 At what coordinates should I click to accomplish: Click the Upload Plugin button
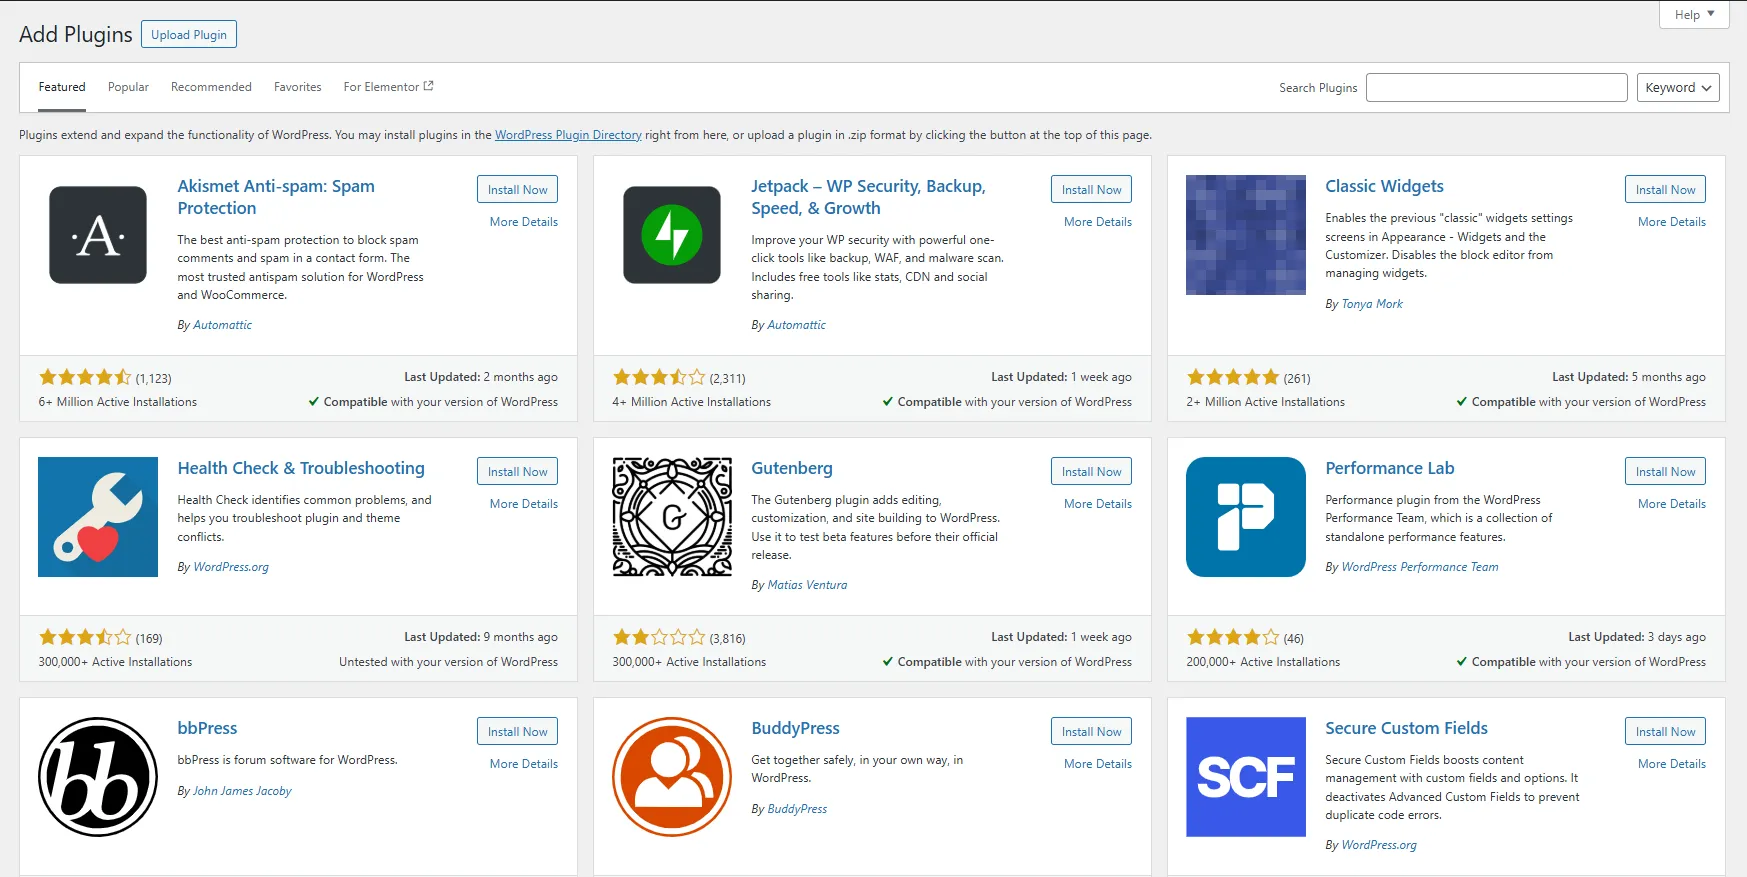(x=189, y=35)
